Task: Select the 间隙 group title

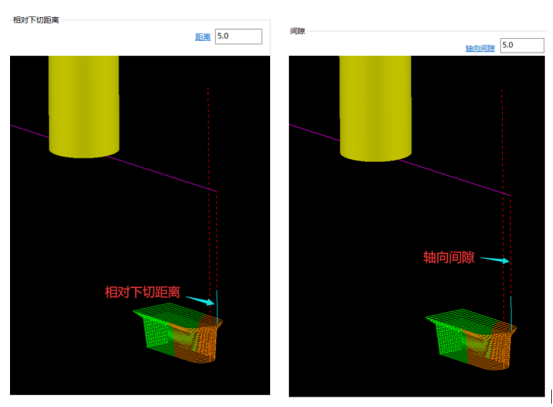Action: pos(297,31)
